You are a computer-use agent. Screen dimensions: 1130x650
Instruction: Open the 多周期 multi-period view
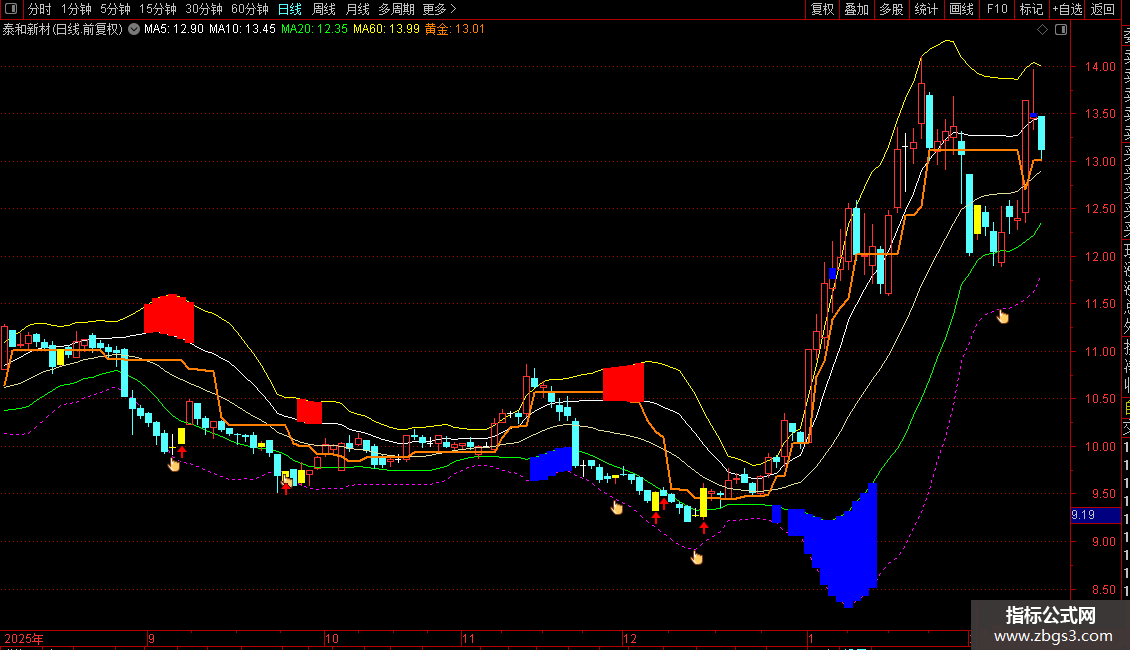(x=396, y=9)
